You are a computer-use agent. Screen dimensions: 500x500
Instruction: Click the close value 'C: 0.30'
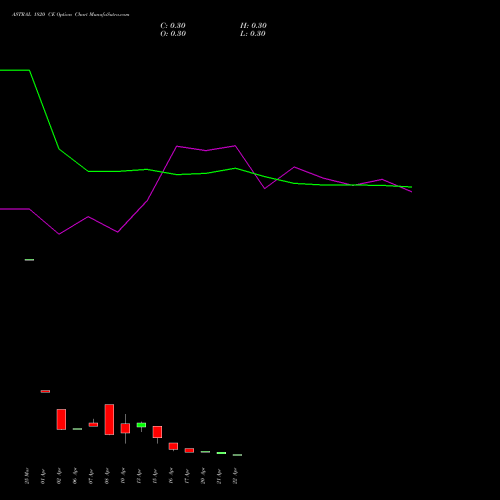173,26
